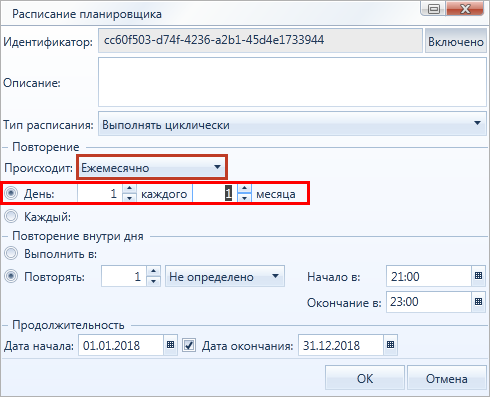490x397 pixels.
Task: Open the Начало в time picker icon
Action: point(478,276)
